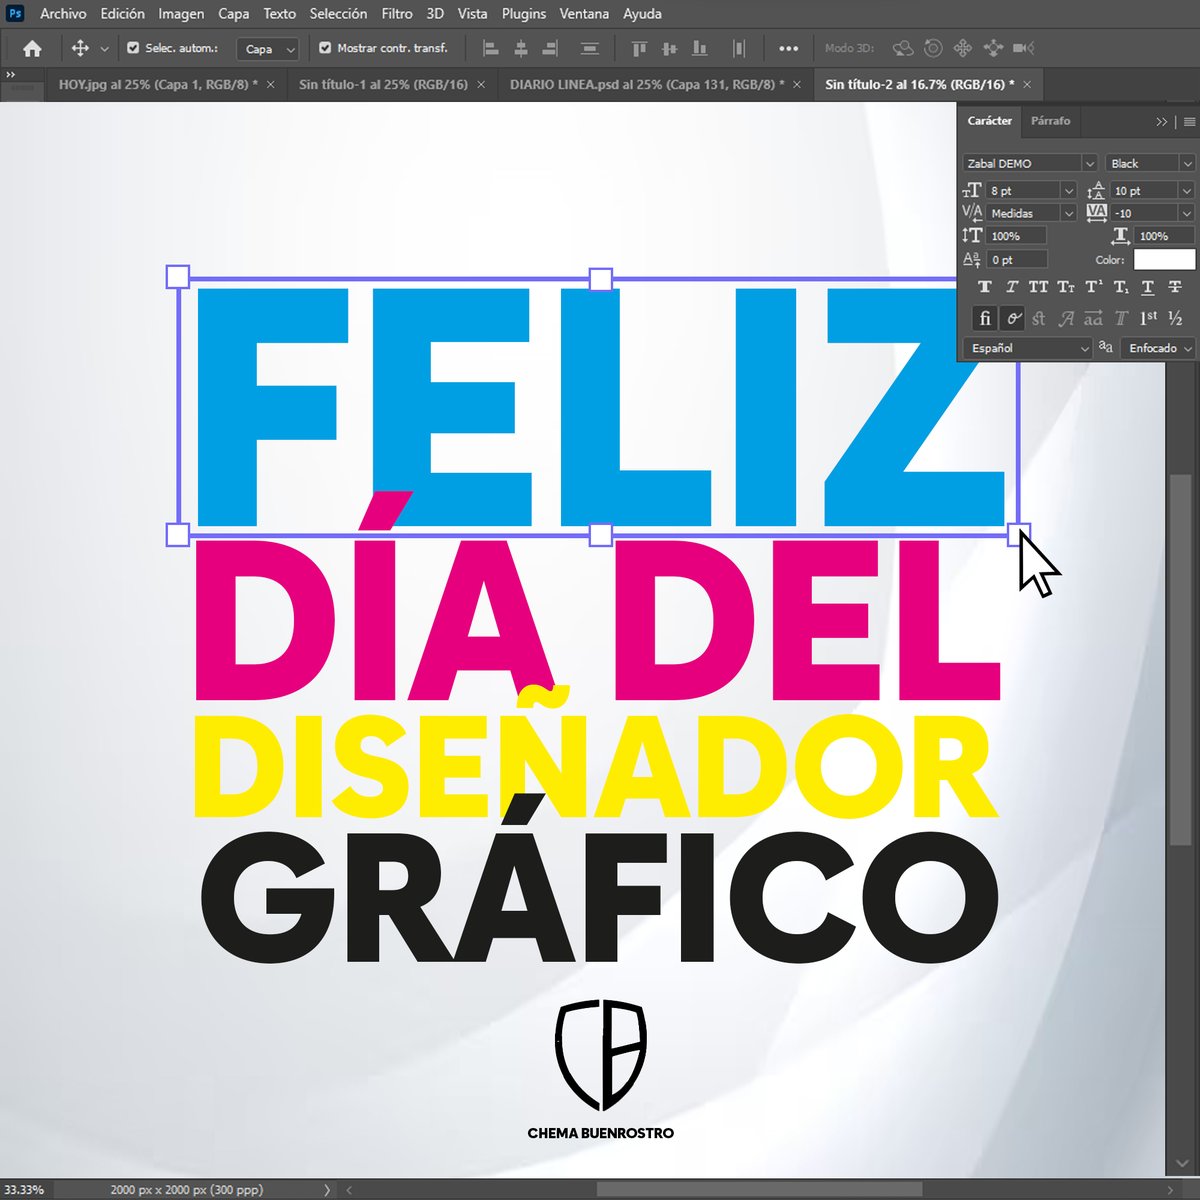
Task: Align right edges icon
Action: [550, 48]
